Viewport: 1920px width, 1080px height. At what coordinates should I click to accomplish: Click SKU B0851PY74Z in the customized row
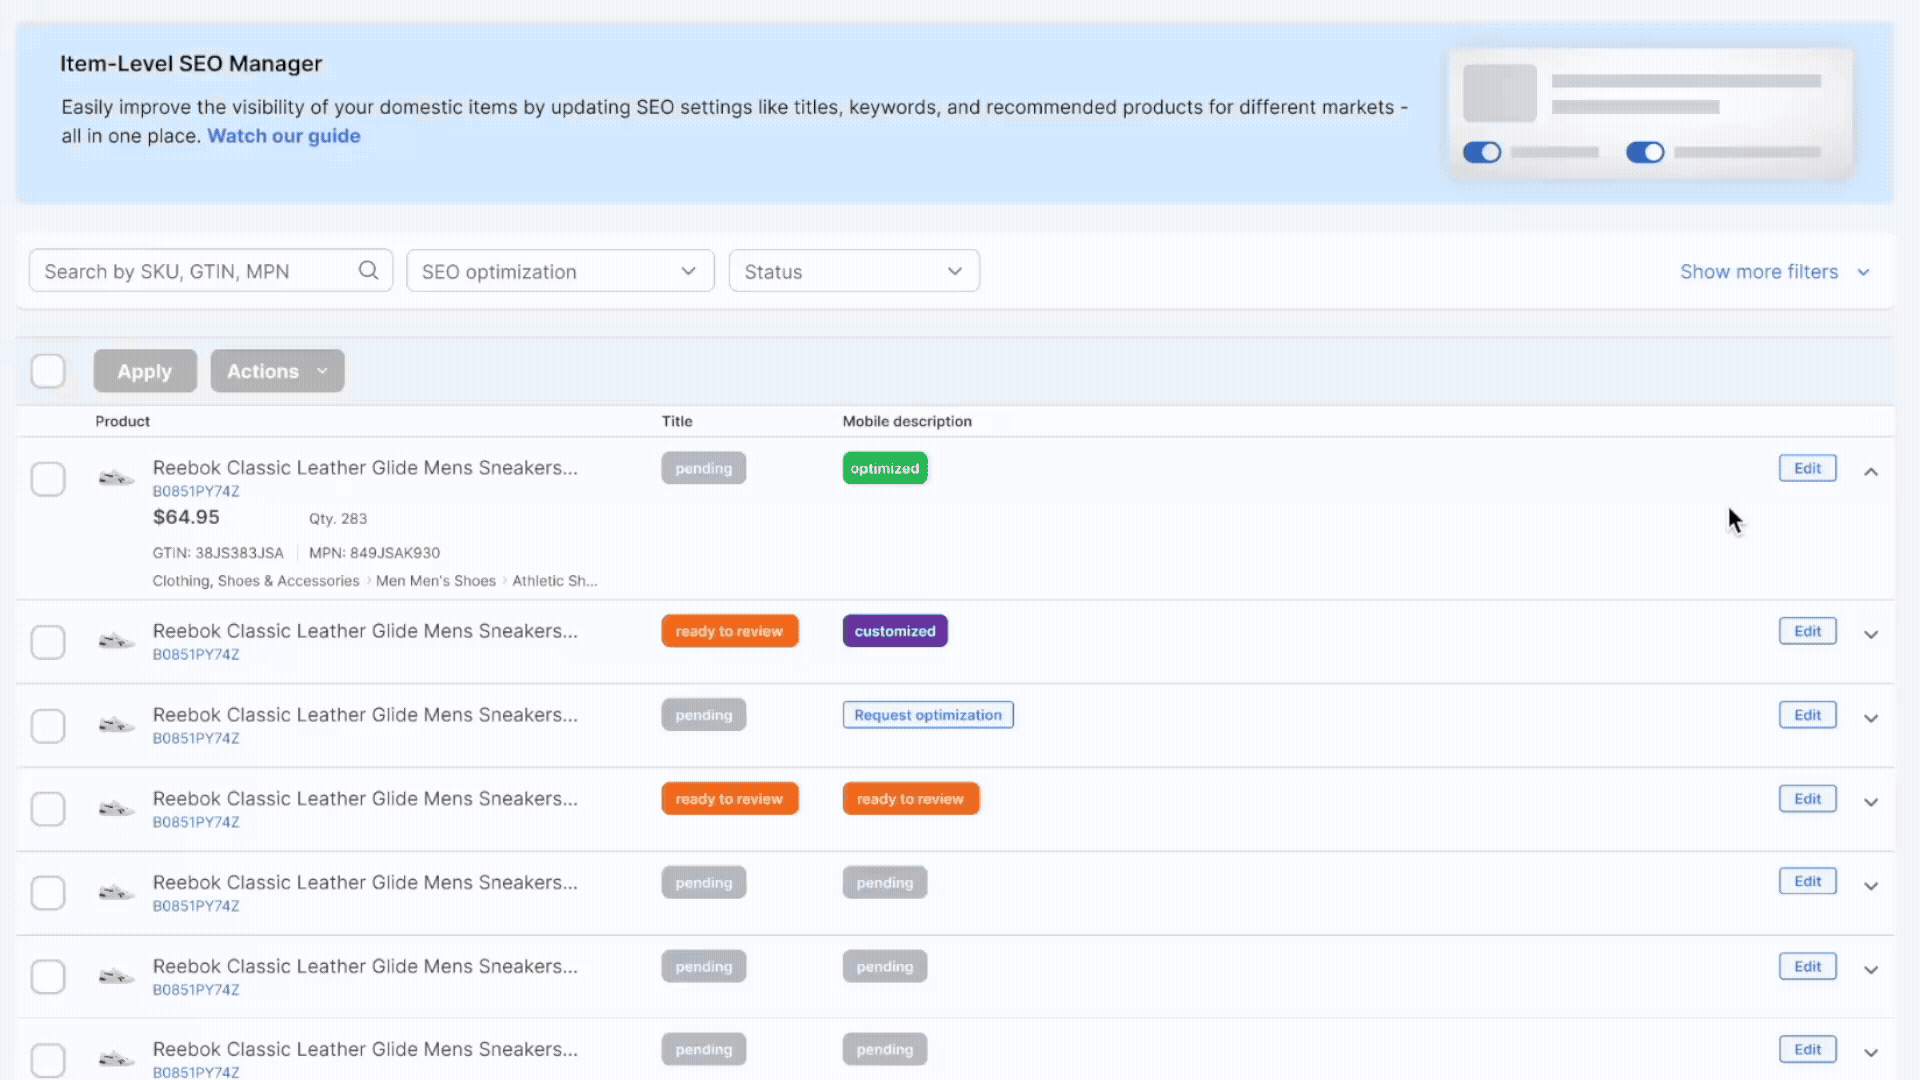pyautogui.click(x=196, y=654)
